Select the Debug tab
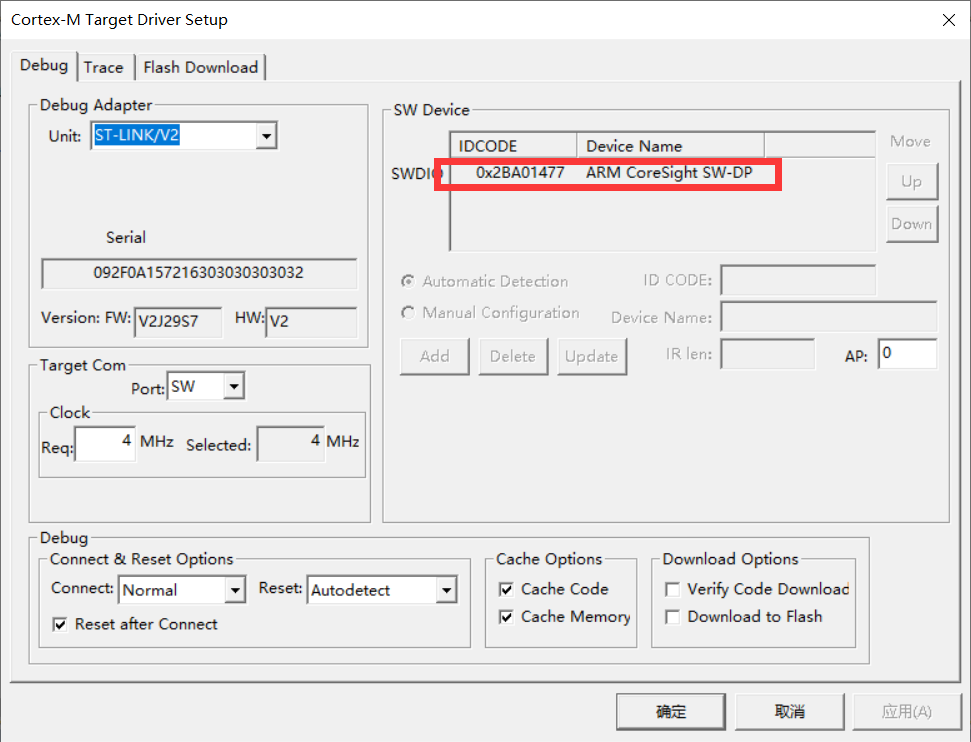Viewport: 971px width, 742px height. pyautogui.click(x=43, y=65)
